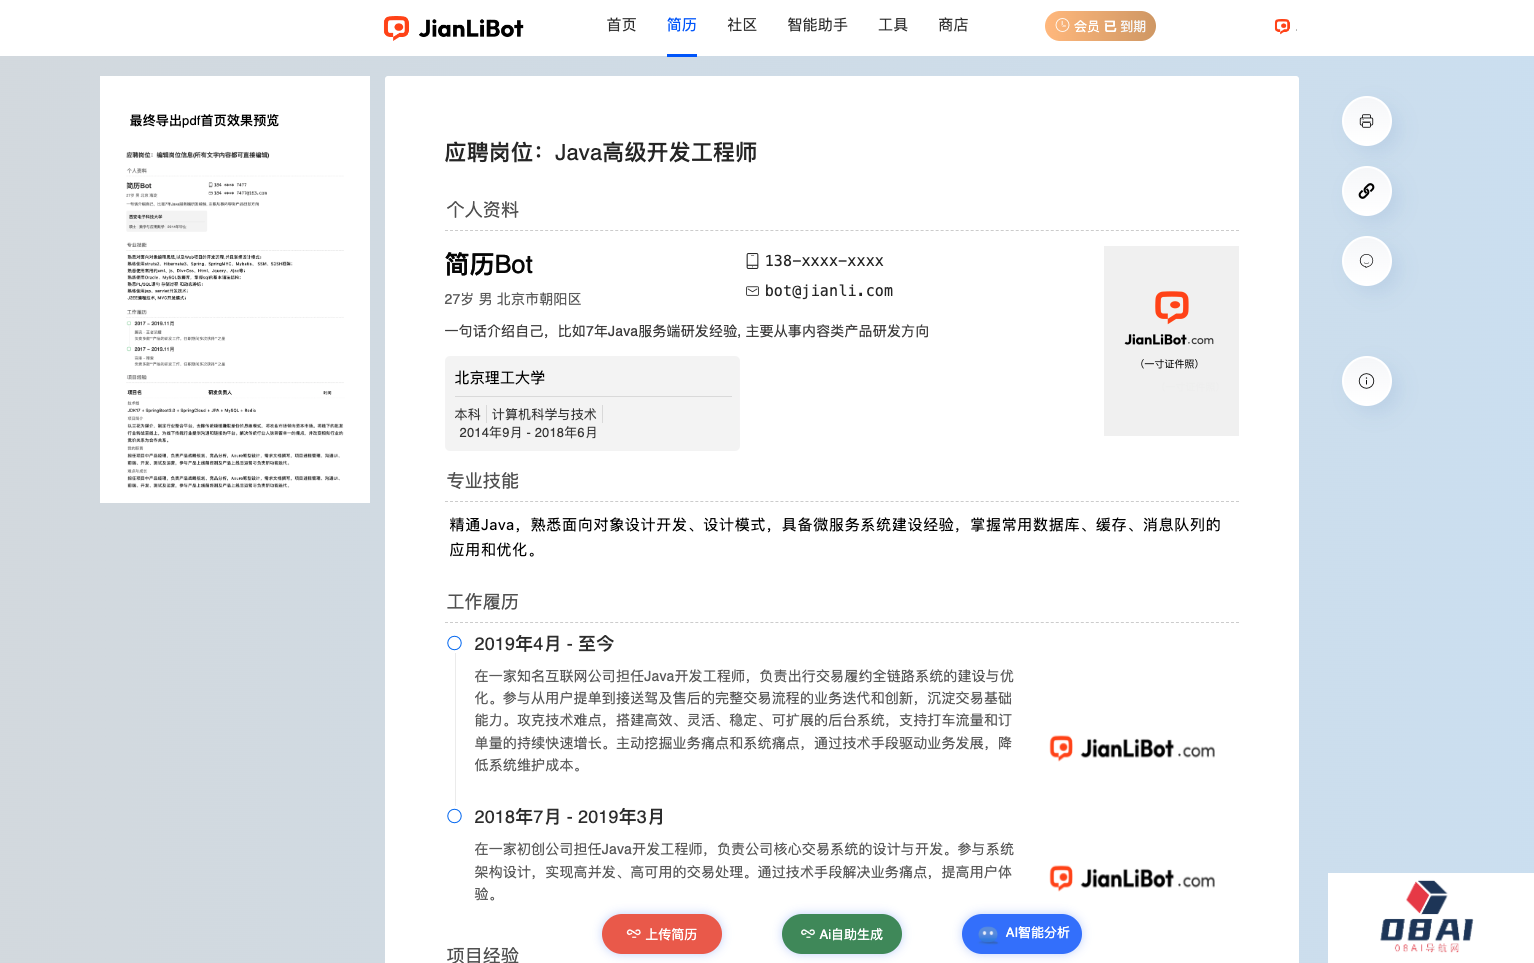Open the info circle icon

tap(1366, 381)
